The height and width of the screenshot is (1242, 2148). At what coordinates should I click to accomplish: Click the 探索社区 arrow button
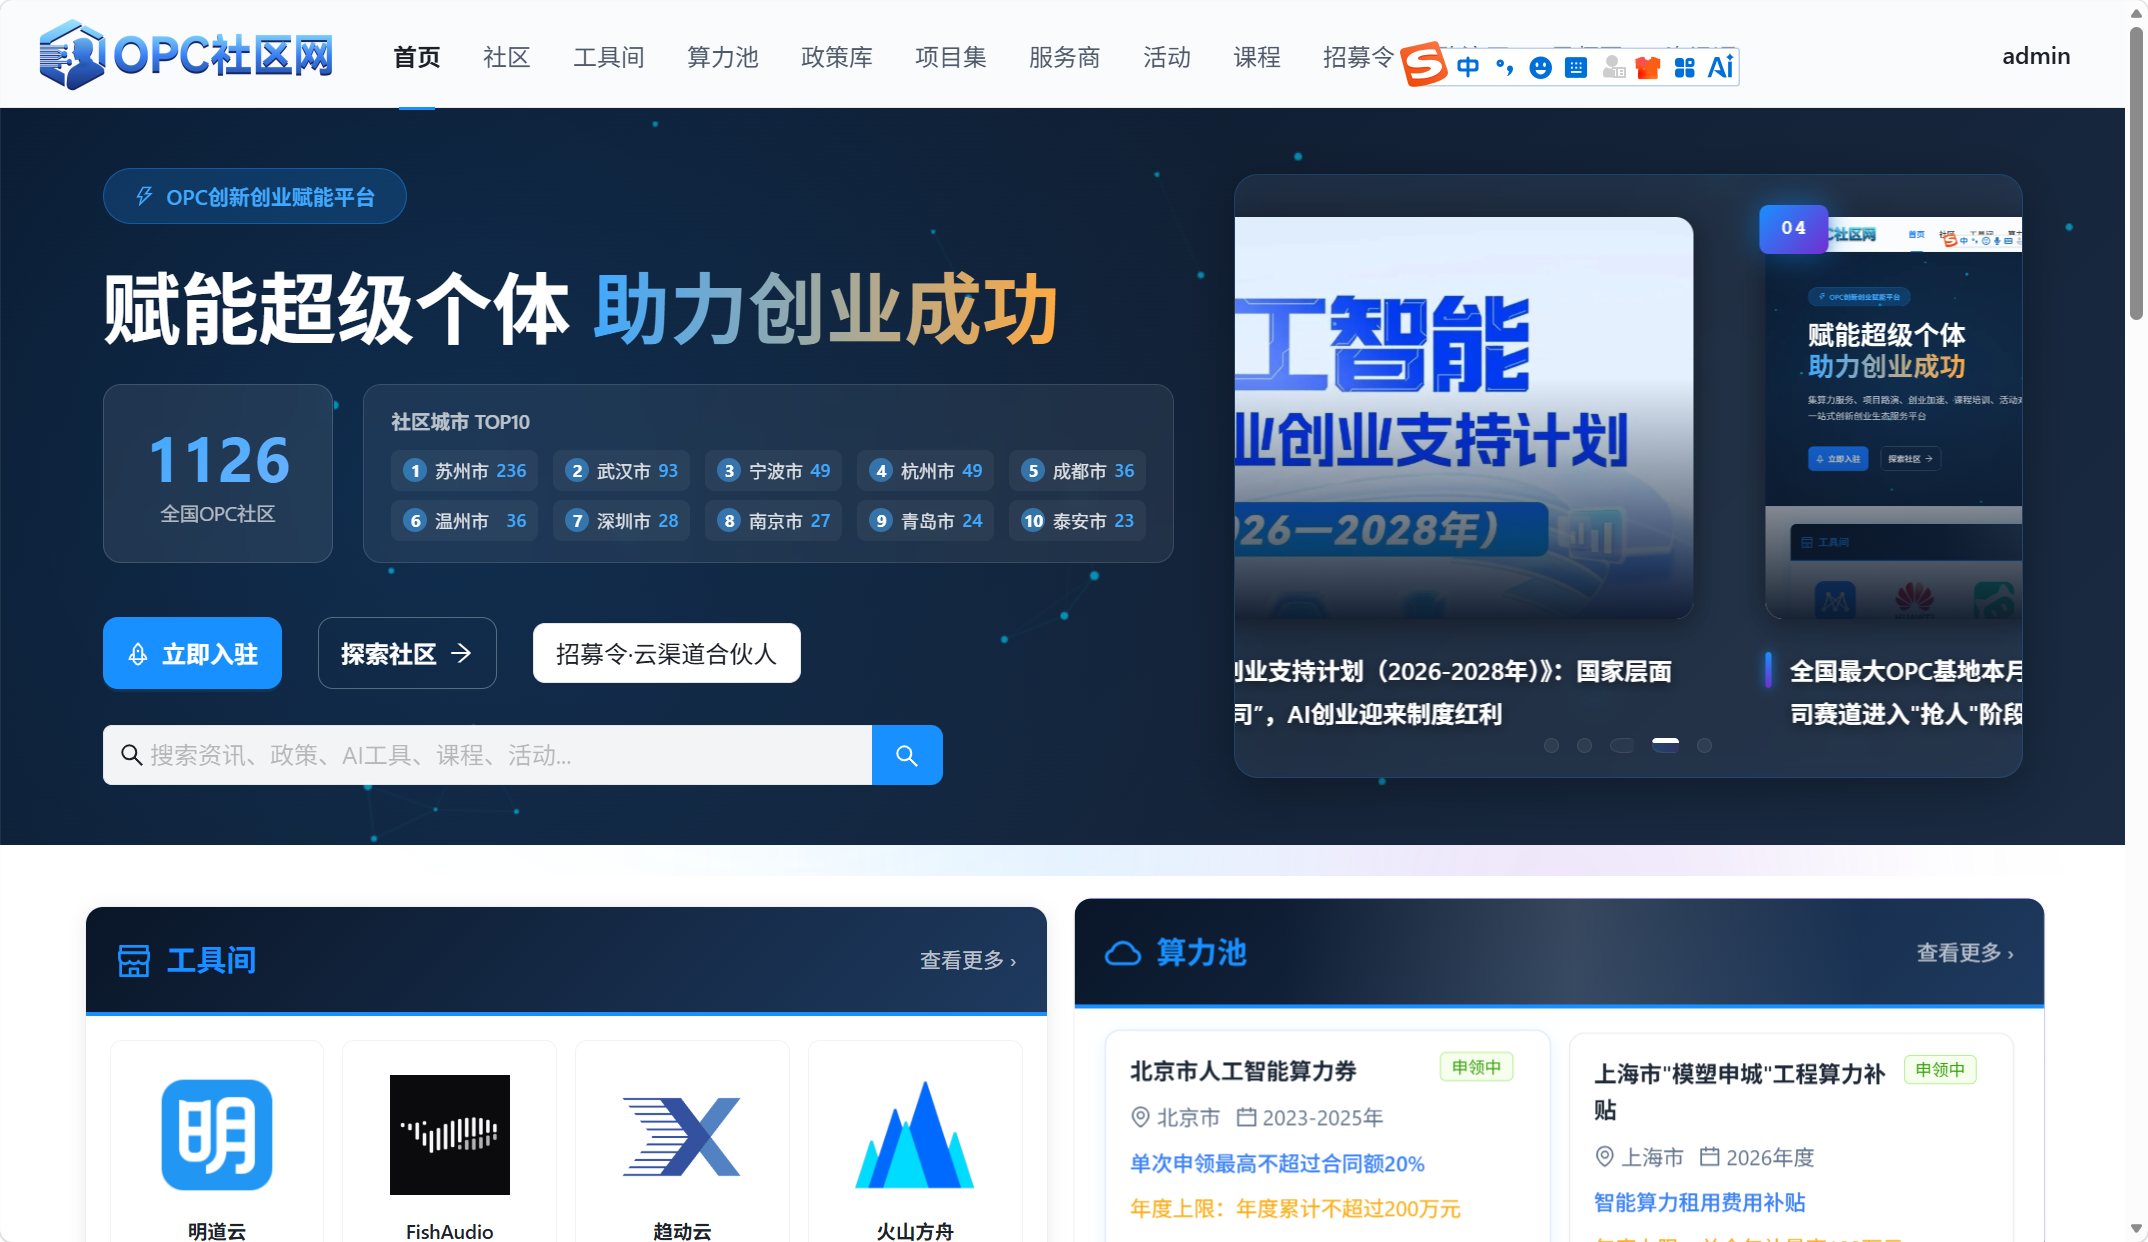click(407, 653)
